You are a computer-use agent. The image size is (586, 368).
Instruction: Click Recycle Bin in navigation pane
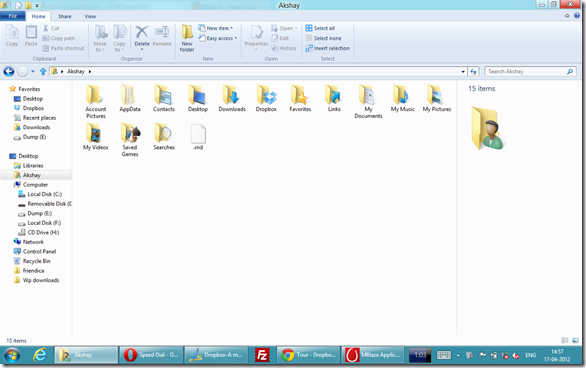click(32, 261)
